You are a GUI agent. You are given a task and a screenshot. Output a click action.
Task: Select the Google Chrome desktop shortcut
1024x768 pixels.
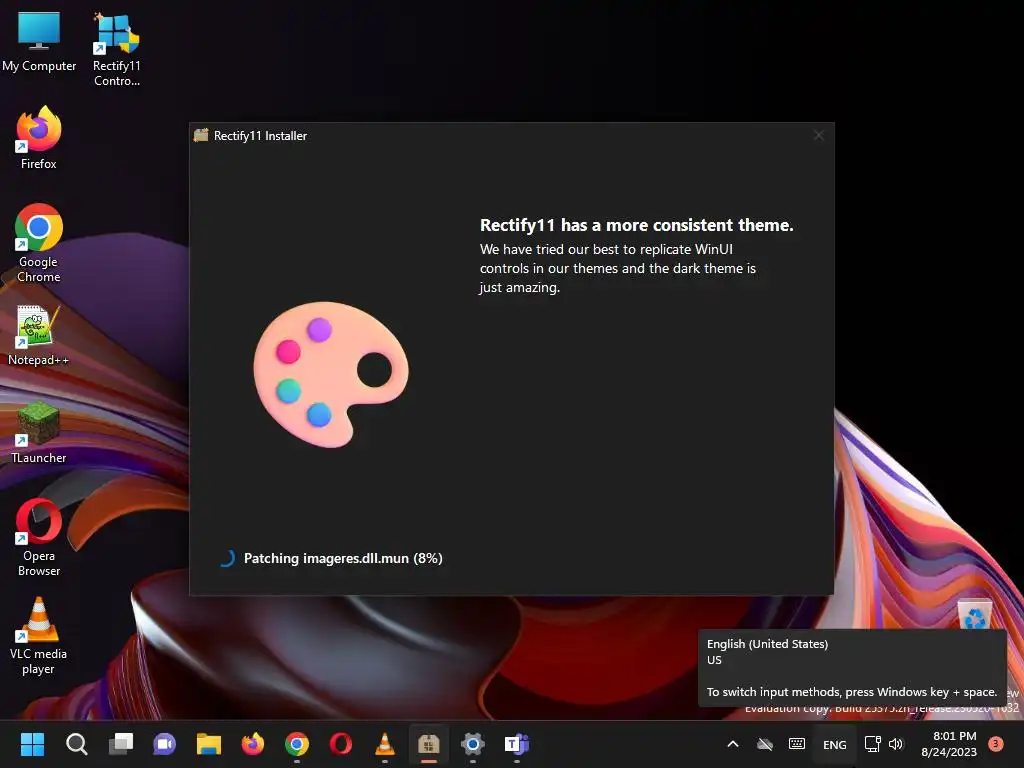pos(39,242)
